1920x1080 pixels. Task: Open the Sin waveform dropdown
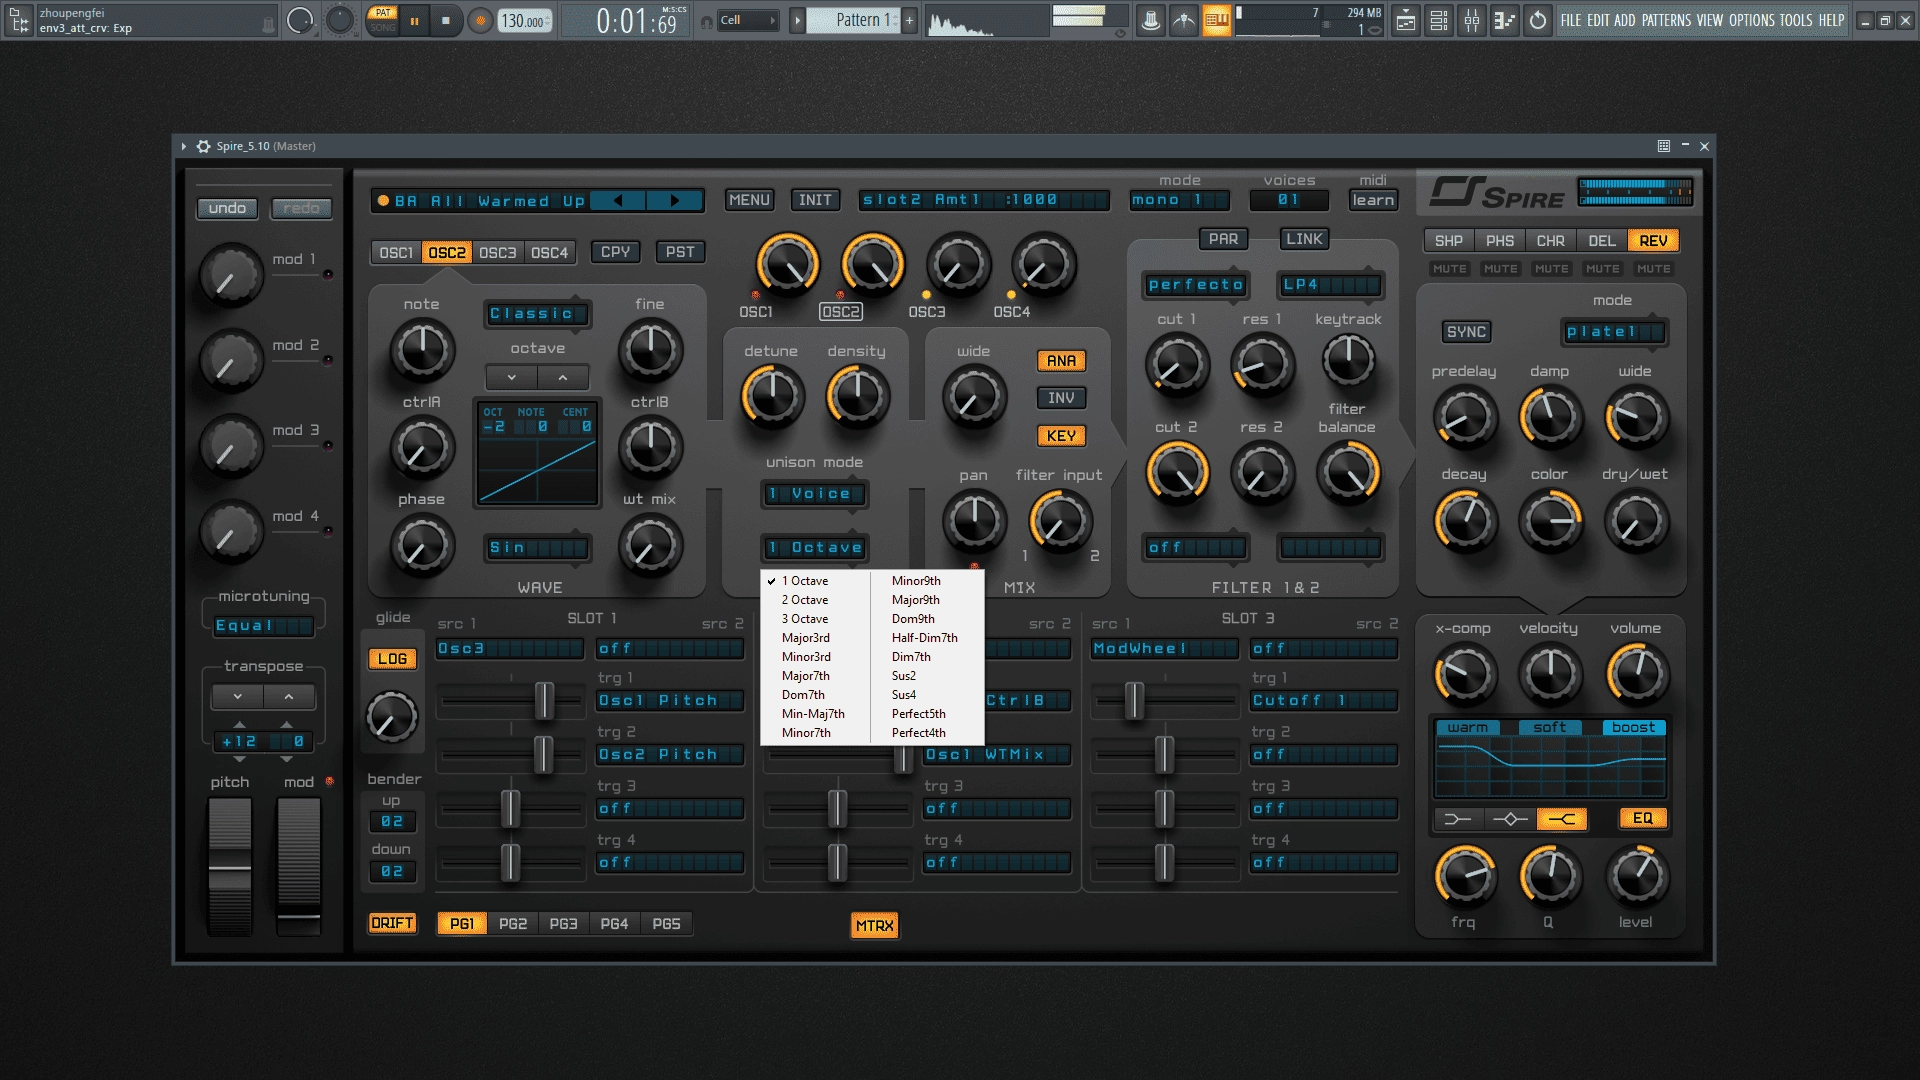537,548
